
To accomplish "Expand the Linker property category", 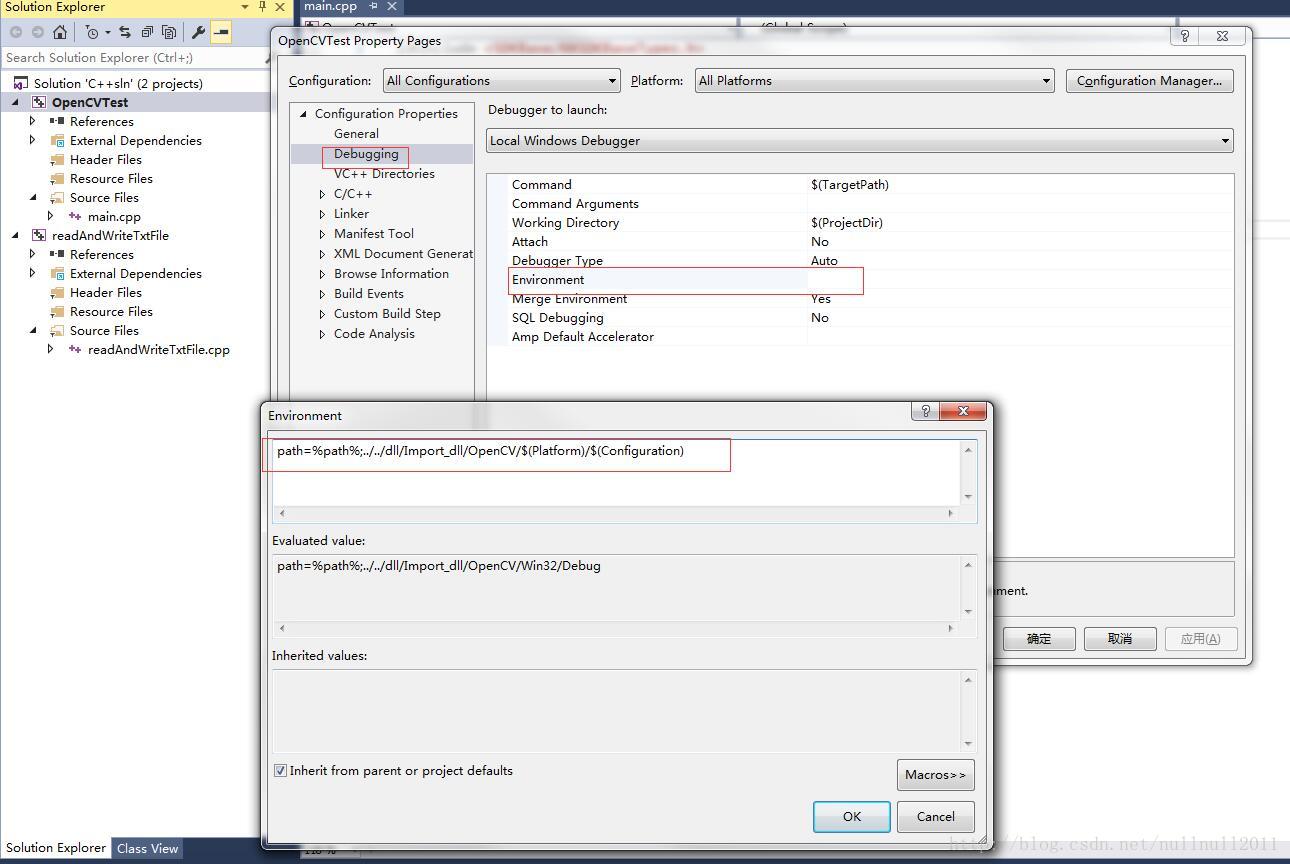I will [x=322, y=214].
